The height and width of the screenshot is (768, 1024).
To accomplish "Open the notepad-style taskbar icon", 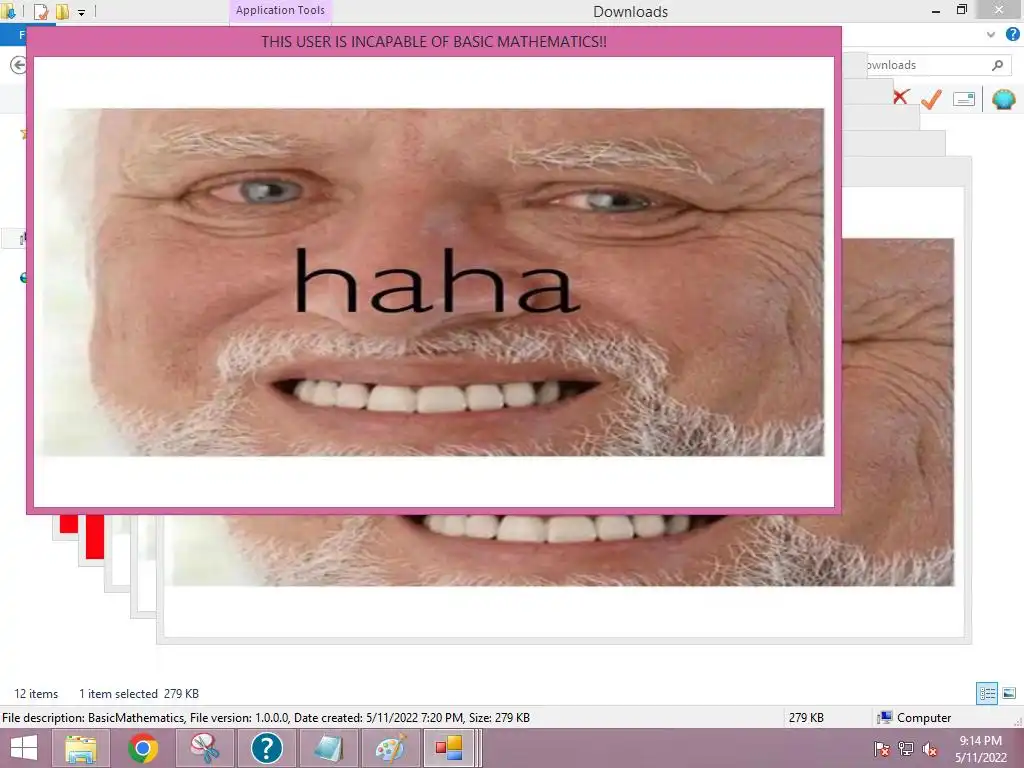I will pos(328,748).
